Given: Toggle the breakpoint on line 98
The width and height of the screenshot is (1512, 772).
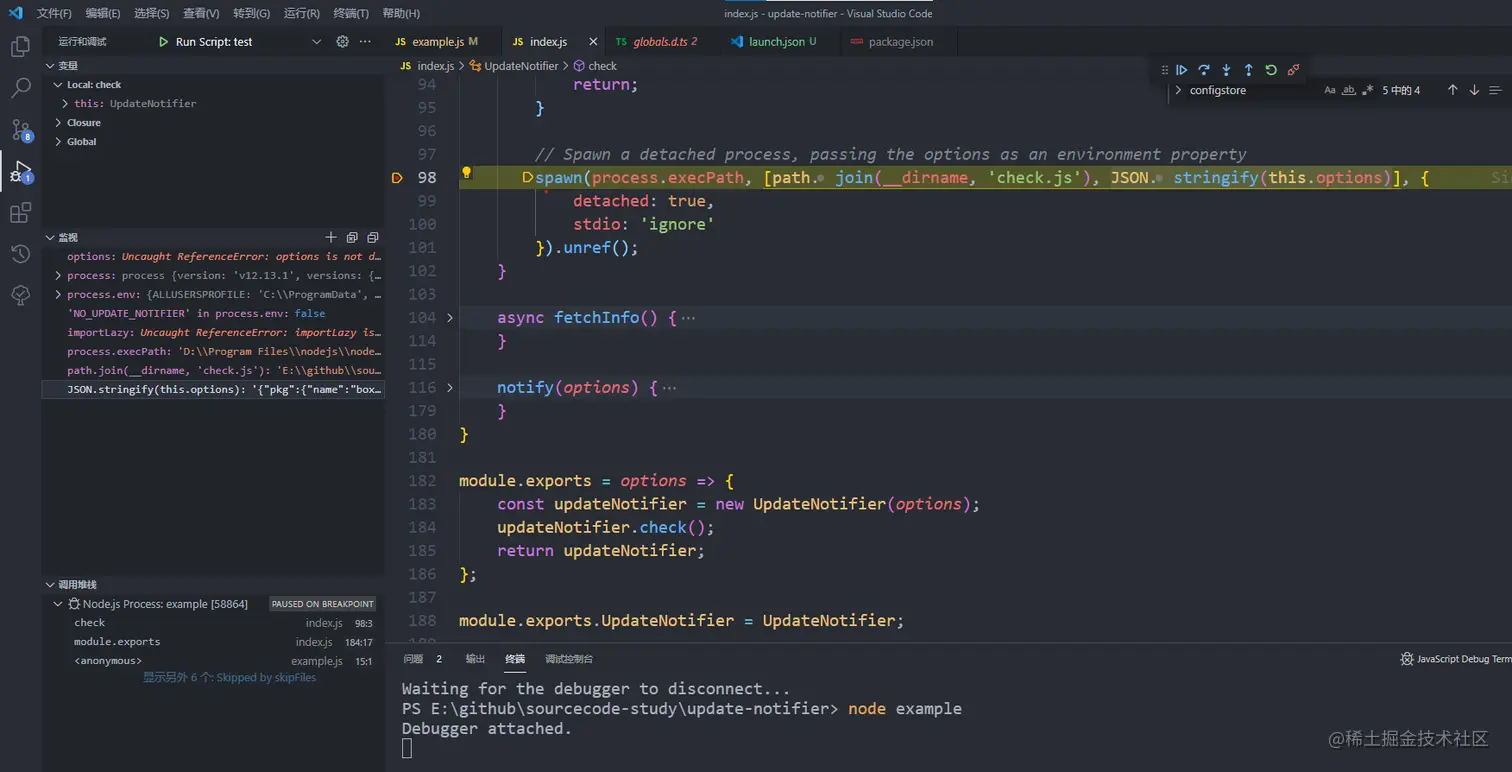Looking at the screenshot, I should coord(396,178).
